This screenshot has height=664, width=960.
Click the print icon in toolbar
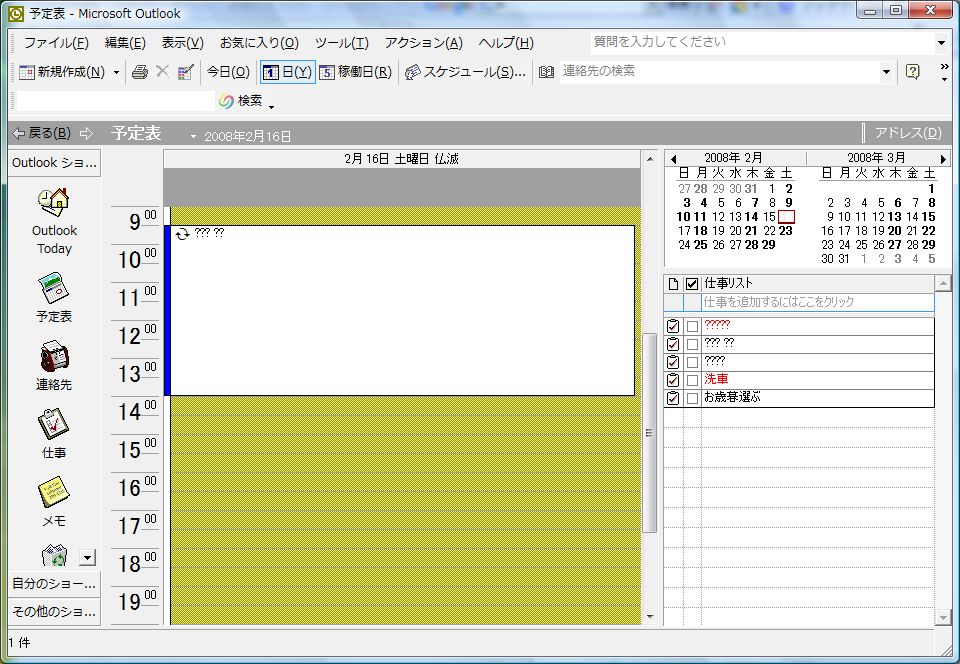140,72
